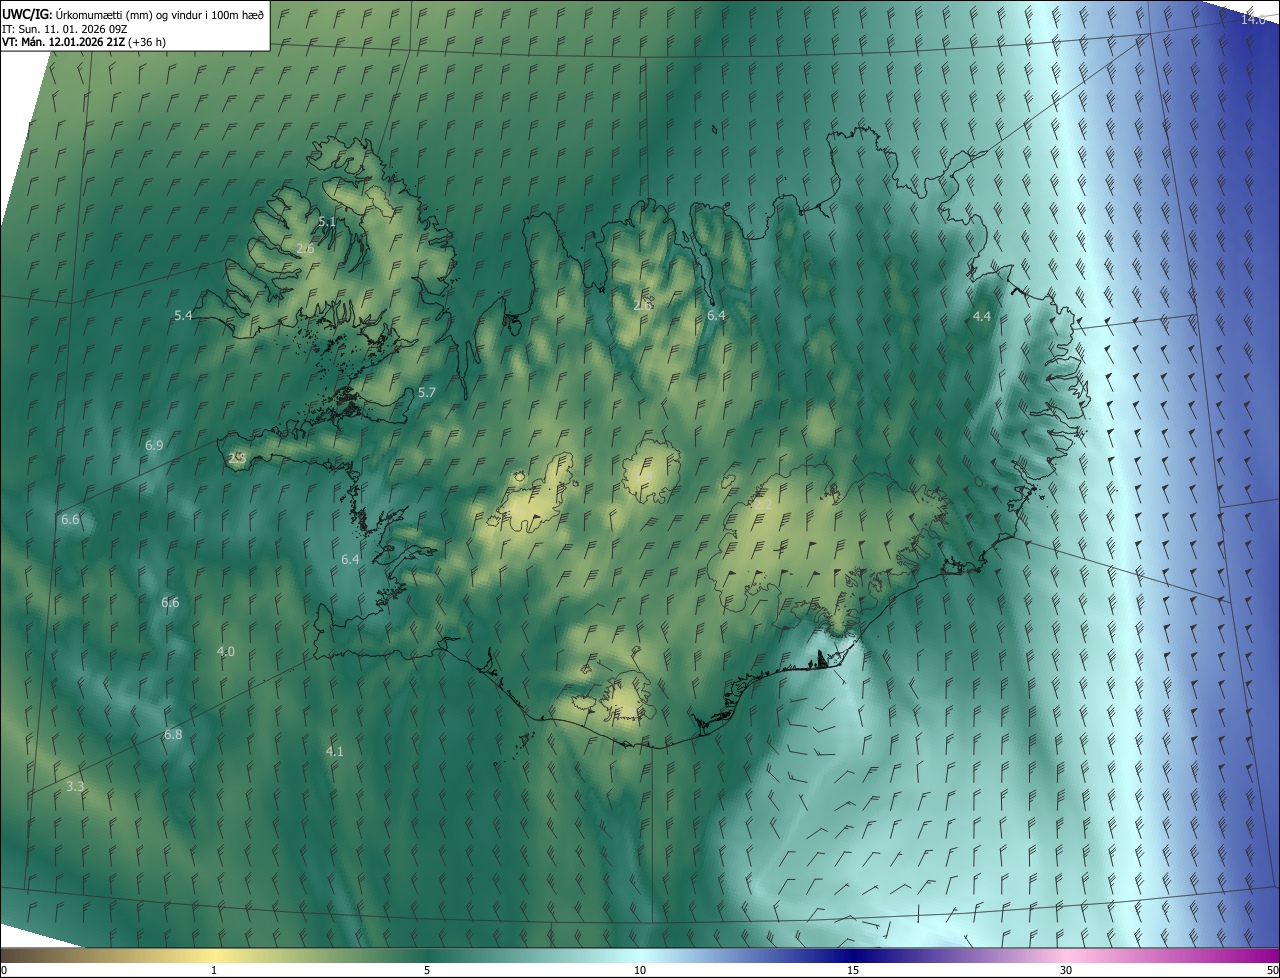
Task: Click the 6.8 value label on the map
Action: [173, 734]
